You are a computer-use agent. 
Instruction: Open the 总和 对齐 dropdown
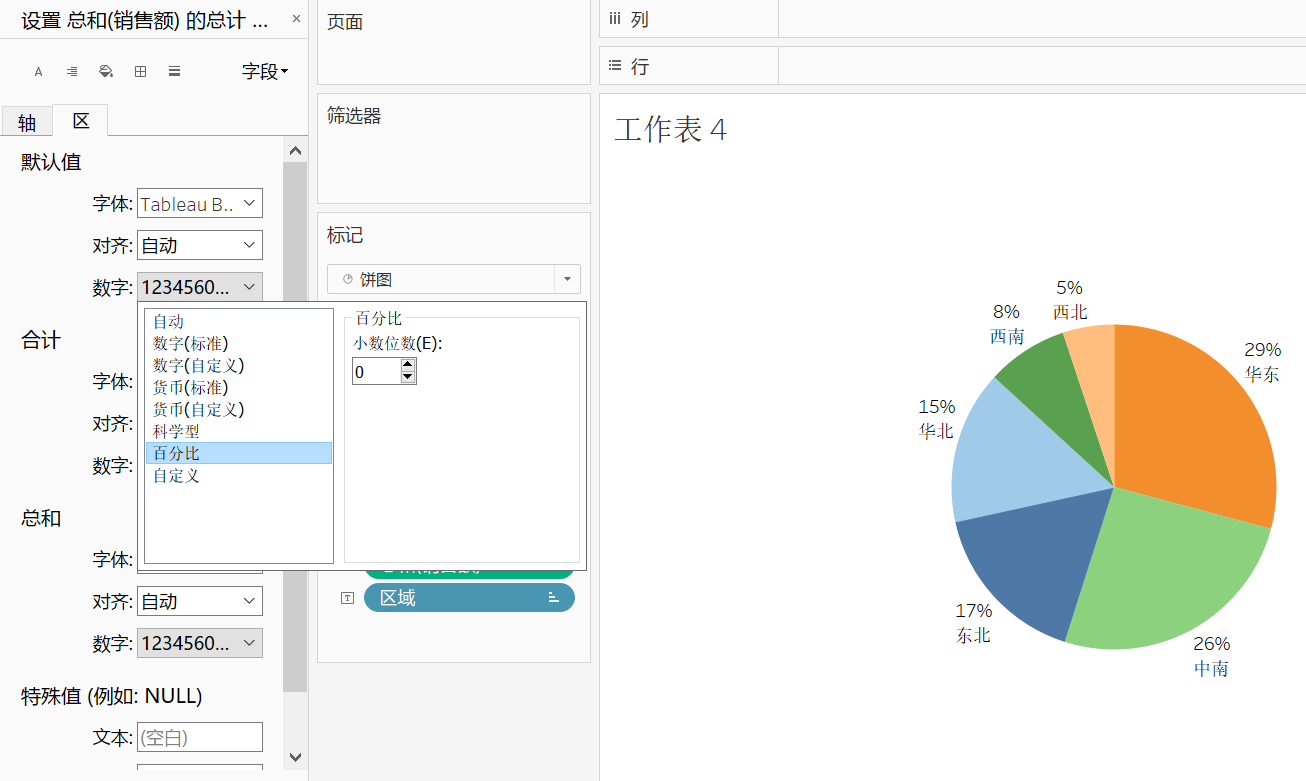click(x=200, y=602)
